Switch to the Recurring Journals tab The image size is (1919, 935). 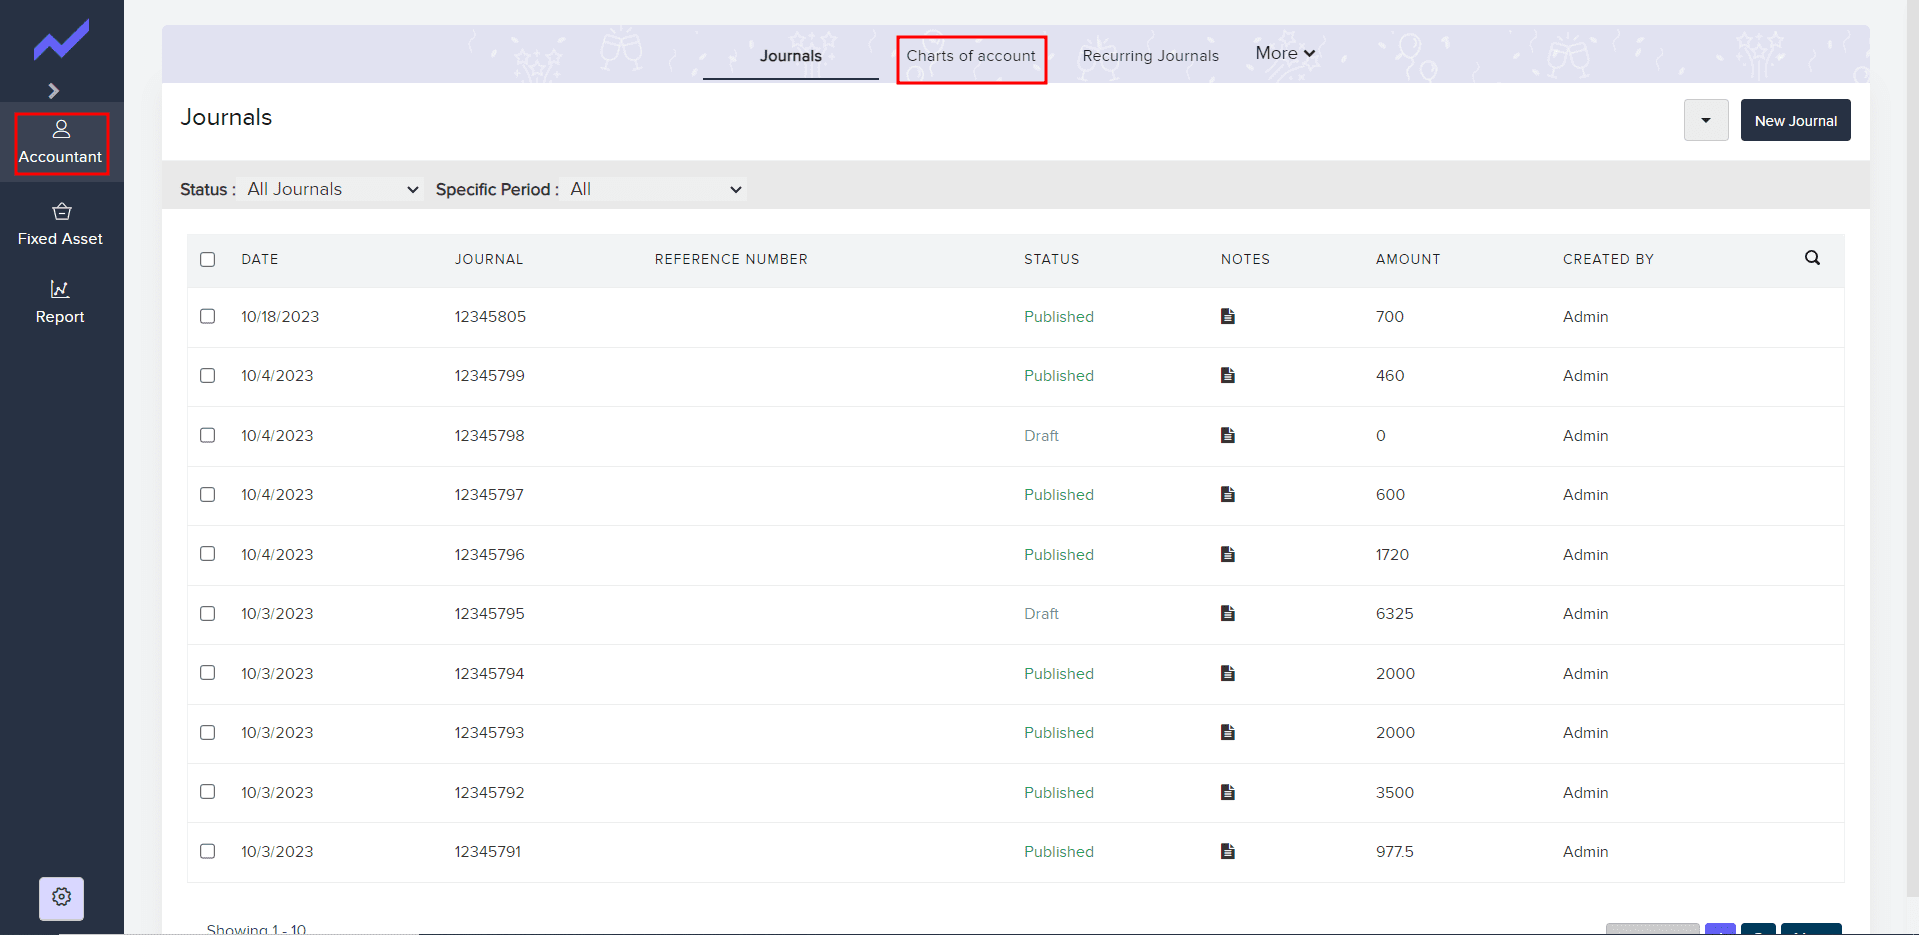click(1151, 56)
